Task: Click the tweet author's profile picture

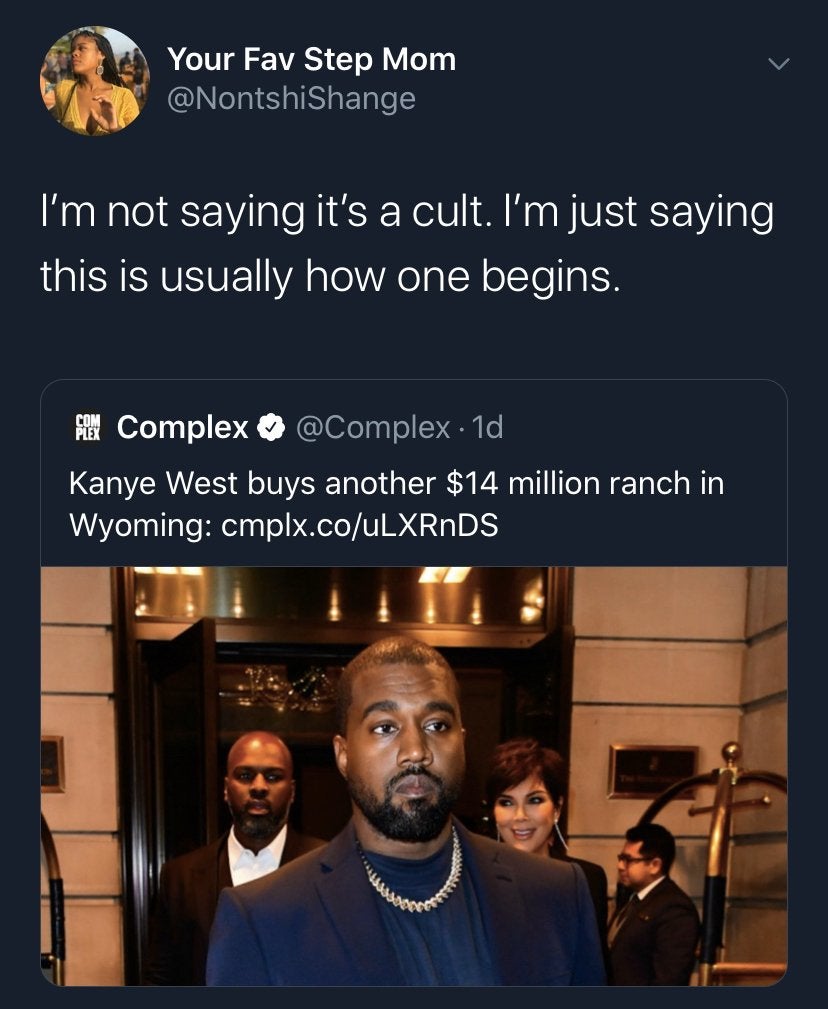Action: click(x=94, y=80)
